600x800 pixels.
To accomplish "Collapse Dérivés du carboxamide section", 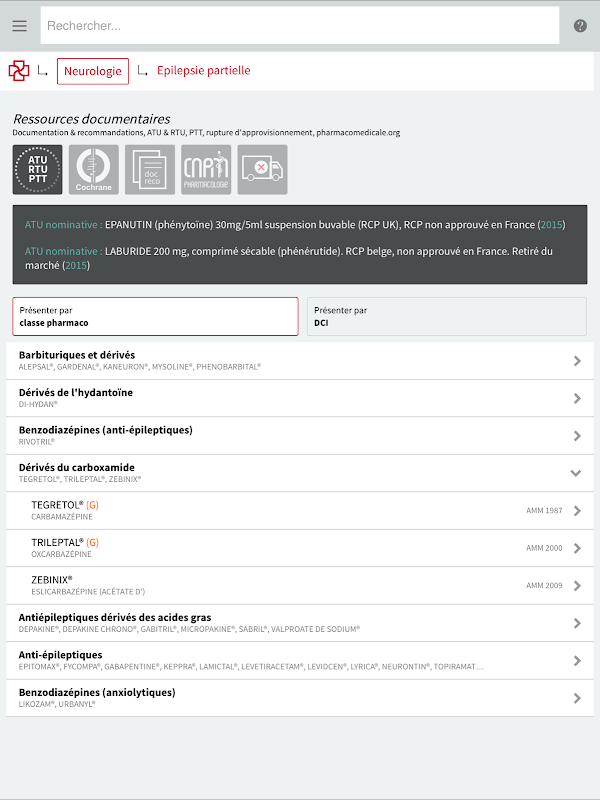I will (x=299, y=473).
